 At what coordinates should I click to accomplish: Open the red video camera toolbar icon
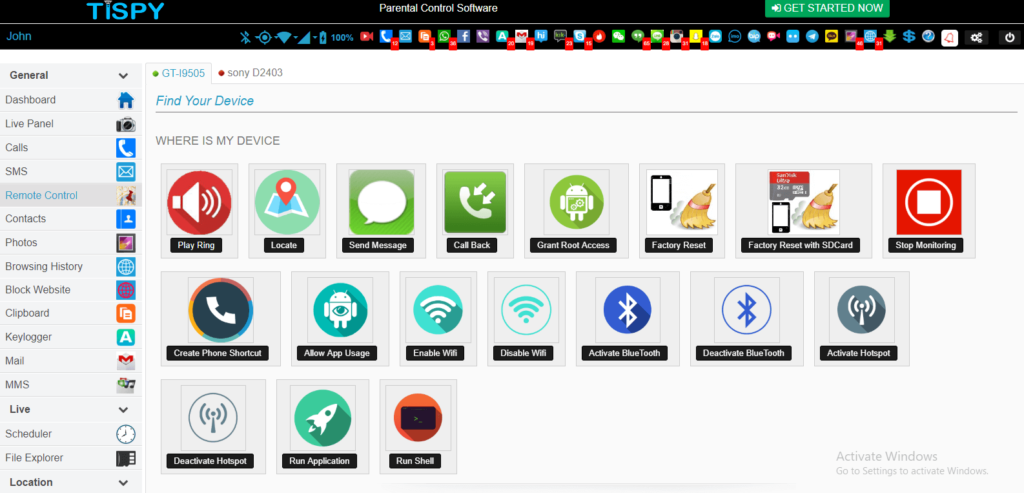pyautogui.click(x=367, y=37)
